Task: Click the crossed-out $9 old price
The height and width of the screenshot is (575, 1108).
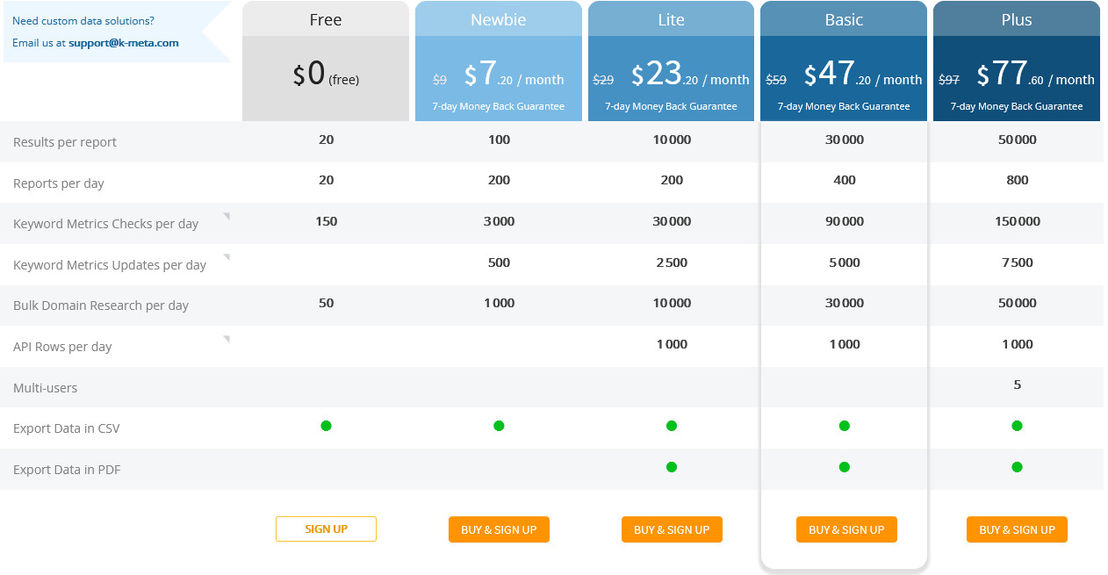Action: (x=440, y=80)
